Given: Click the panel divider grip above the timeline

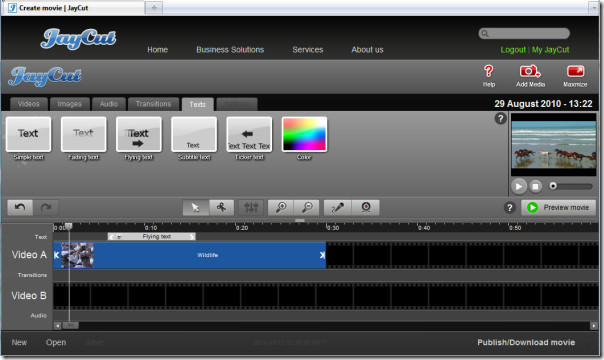Looking at the screenshot, I should point(300,221).
